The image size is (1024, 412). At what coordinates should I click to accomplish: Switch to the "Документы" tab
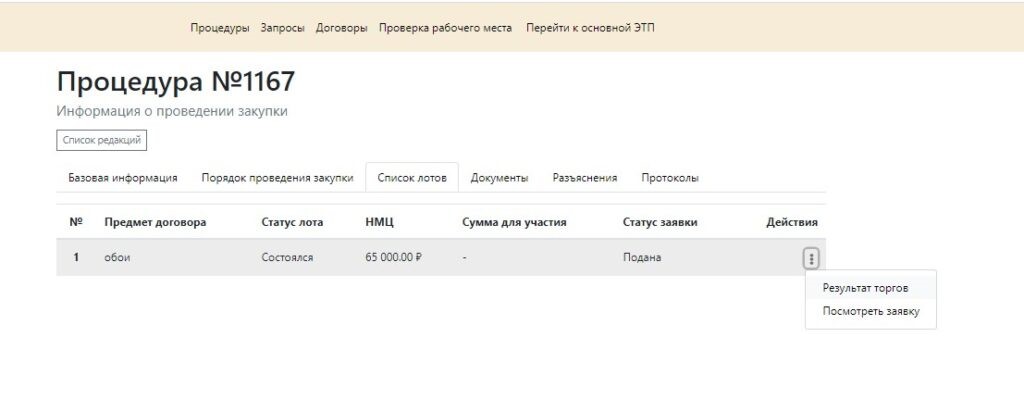tap(499, 178)
